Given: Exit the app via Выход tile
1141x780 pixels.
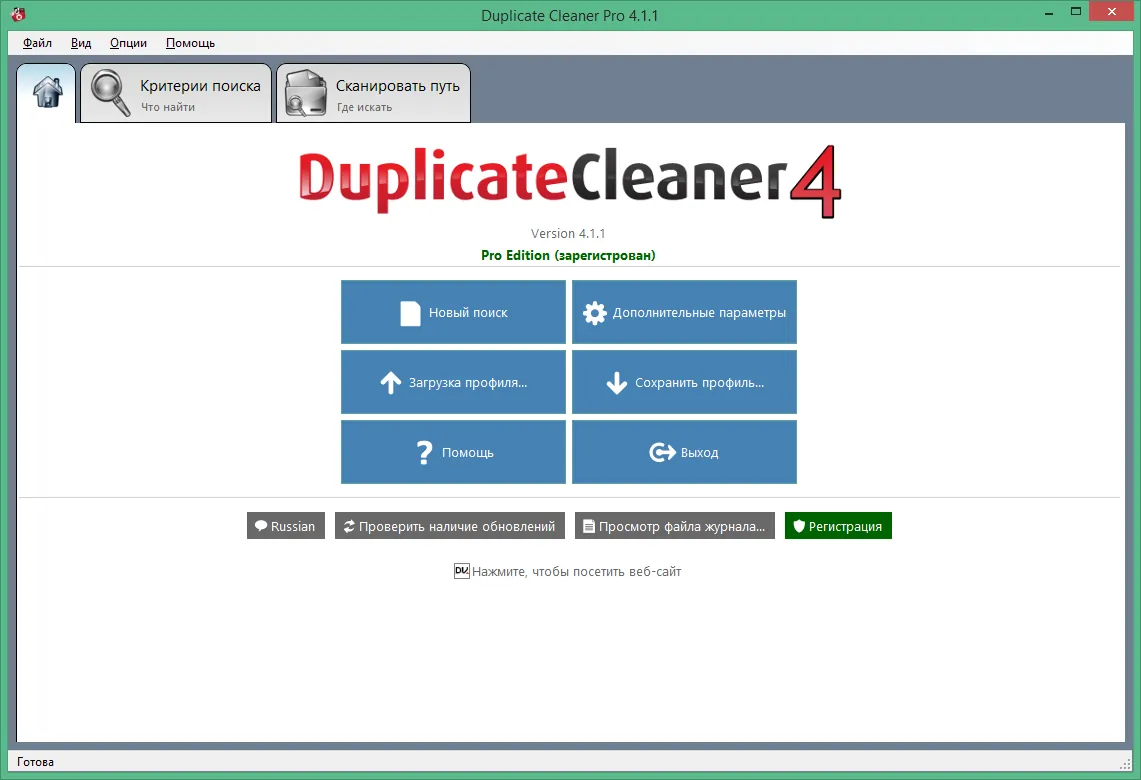Looking at the screenshot, I should click(x=684, y=452).
